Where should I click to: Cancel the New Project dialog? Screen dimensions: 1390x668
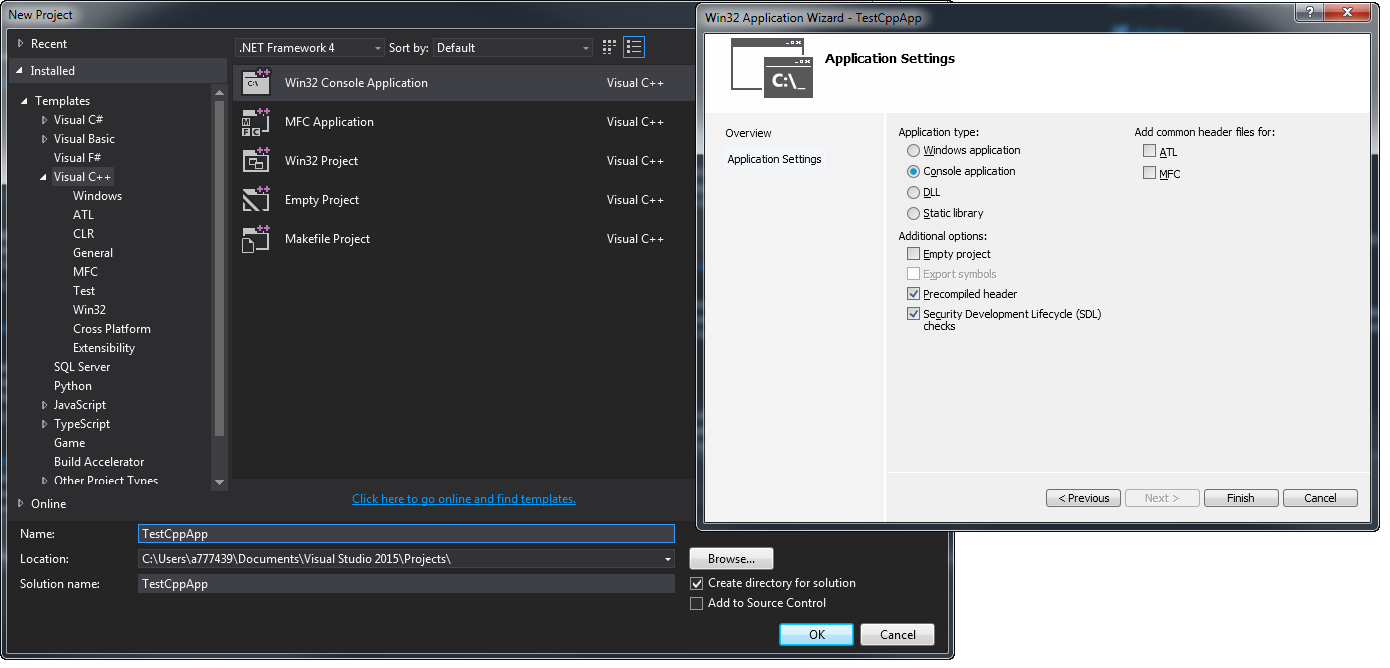click(898, 635)
